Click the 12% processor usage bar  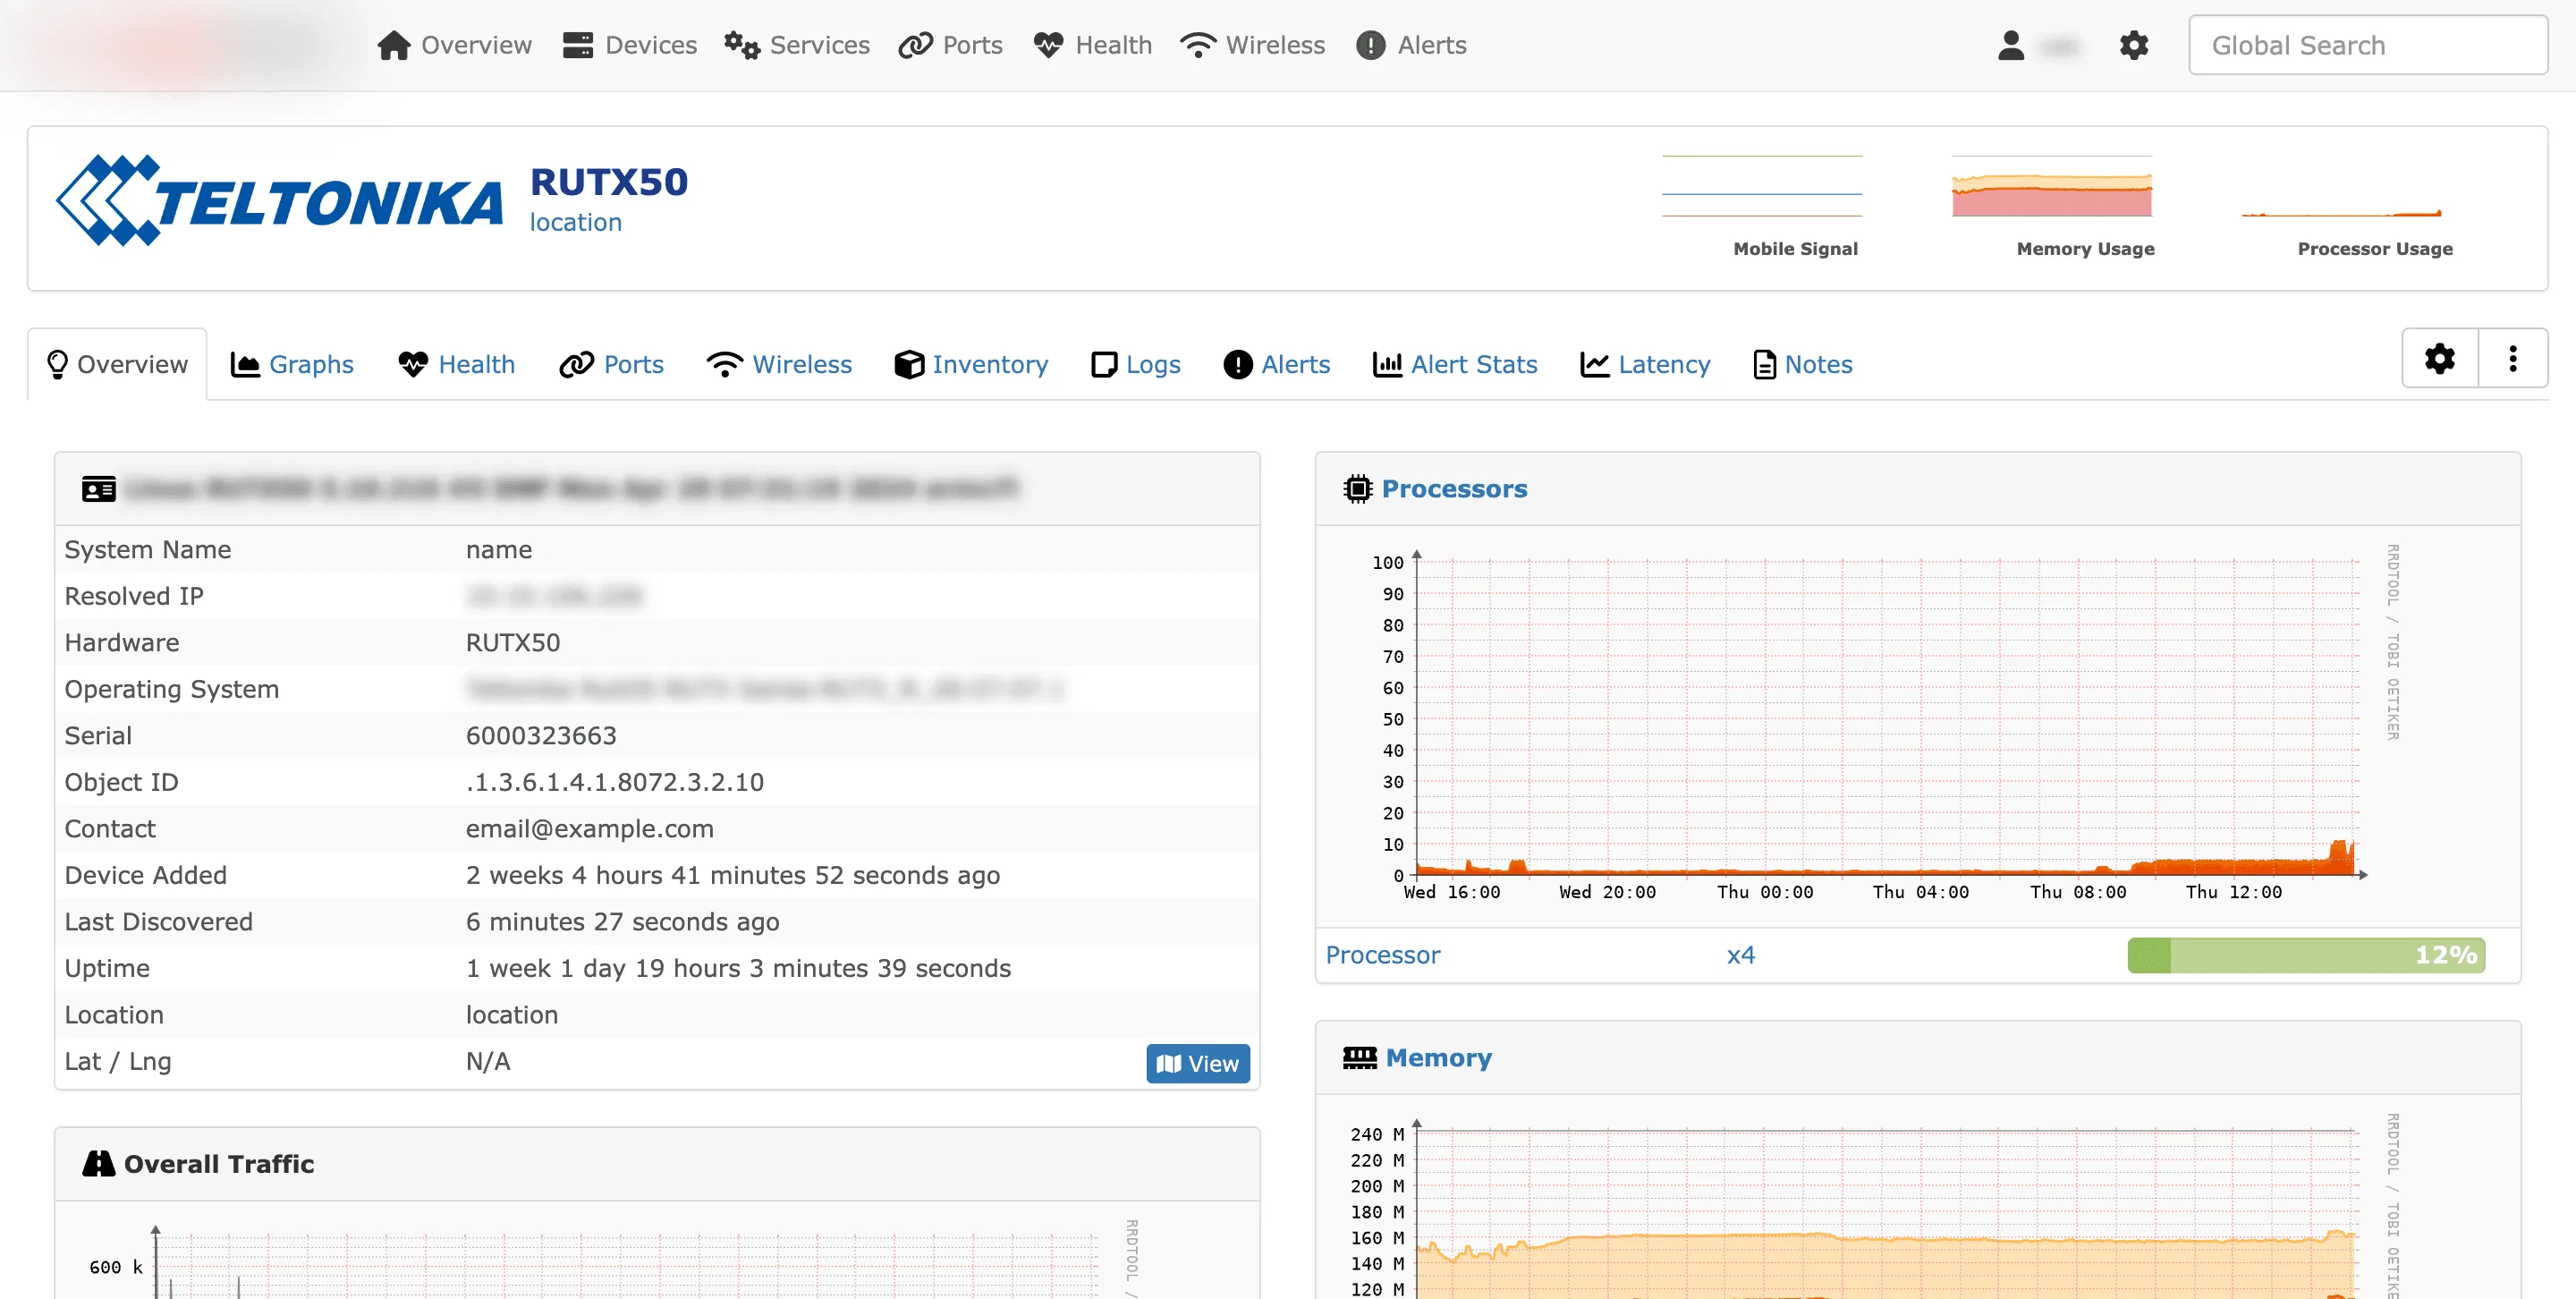click(2306, 955)
